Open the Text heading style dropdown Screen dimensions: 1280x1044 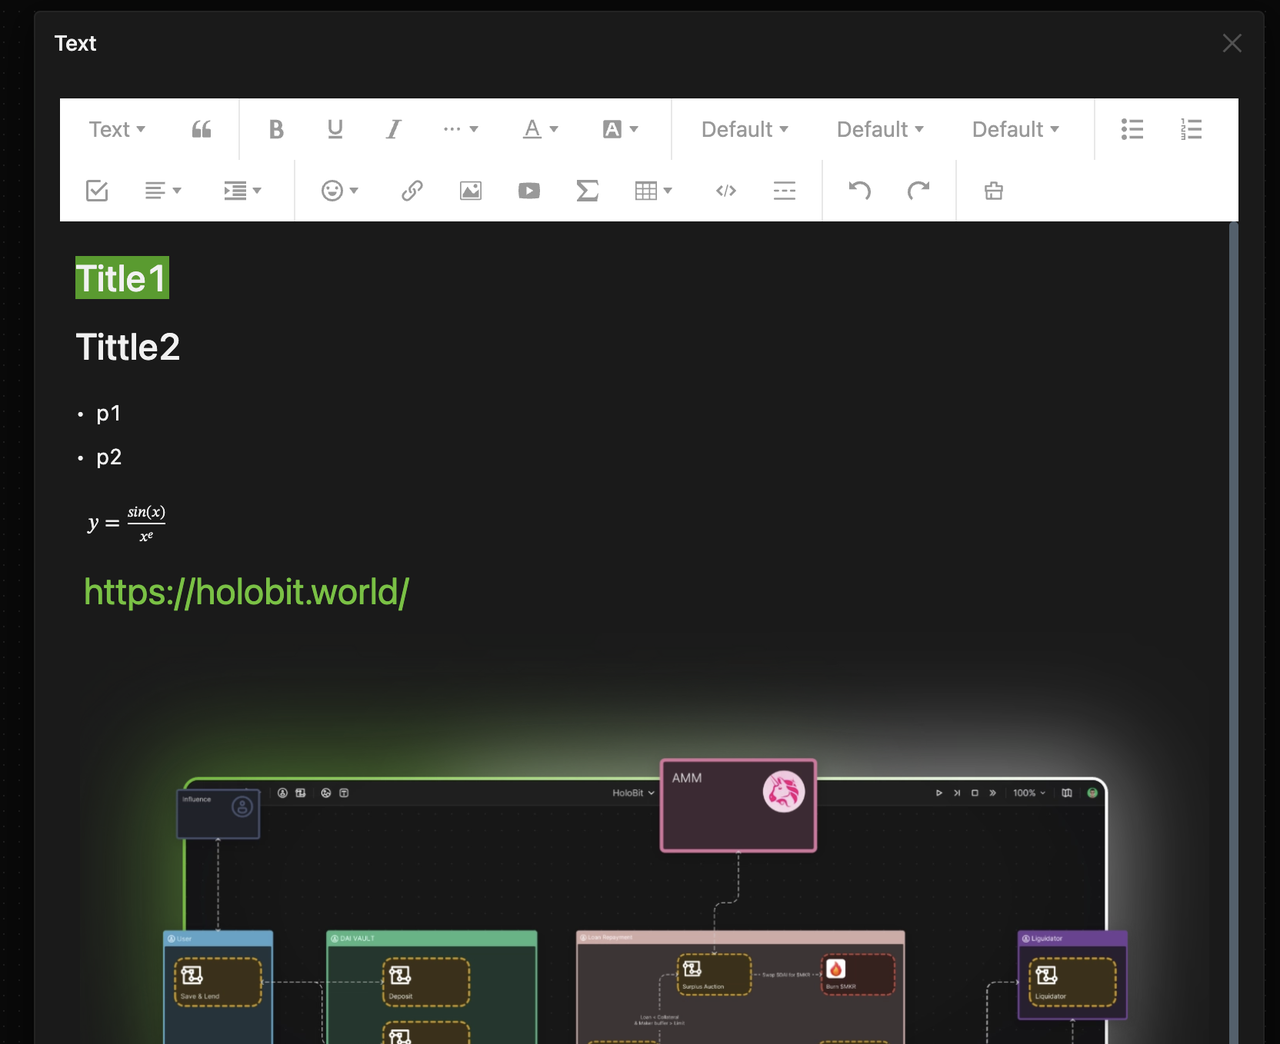point(117,129)
